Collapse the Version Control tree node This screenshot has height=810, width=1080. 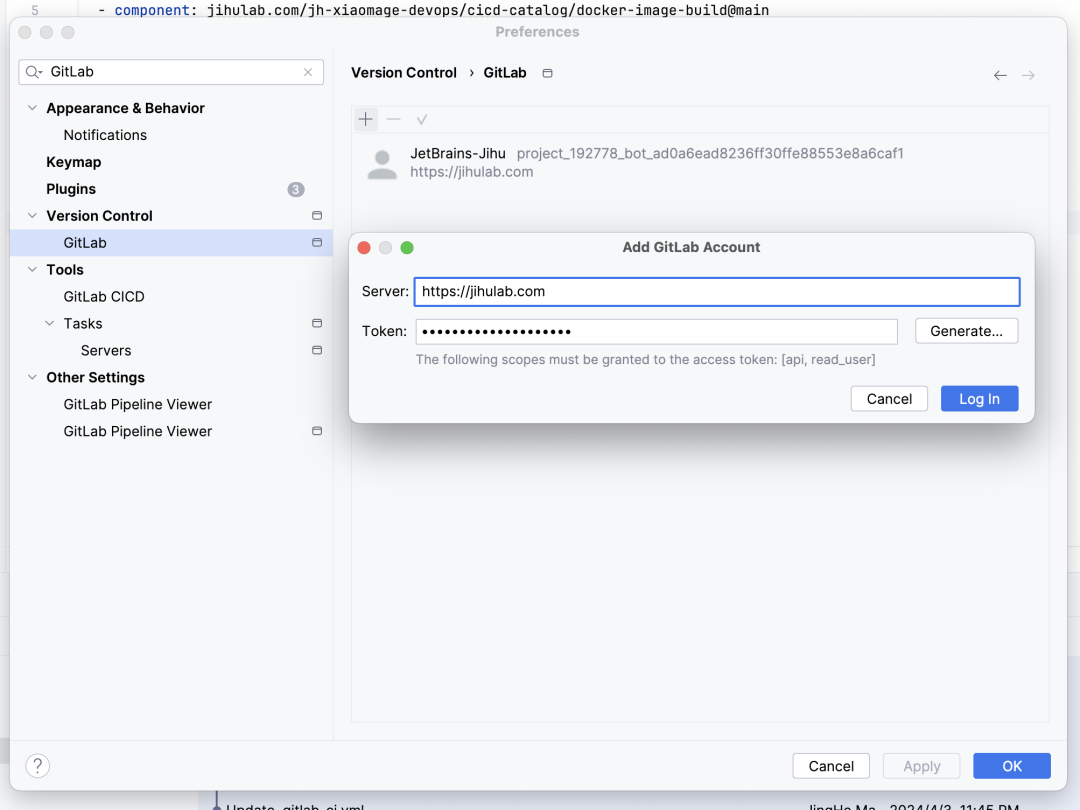pos(32,216)
